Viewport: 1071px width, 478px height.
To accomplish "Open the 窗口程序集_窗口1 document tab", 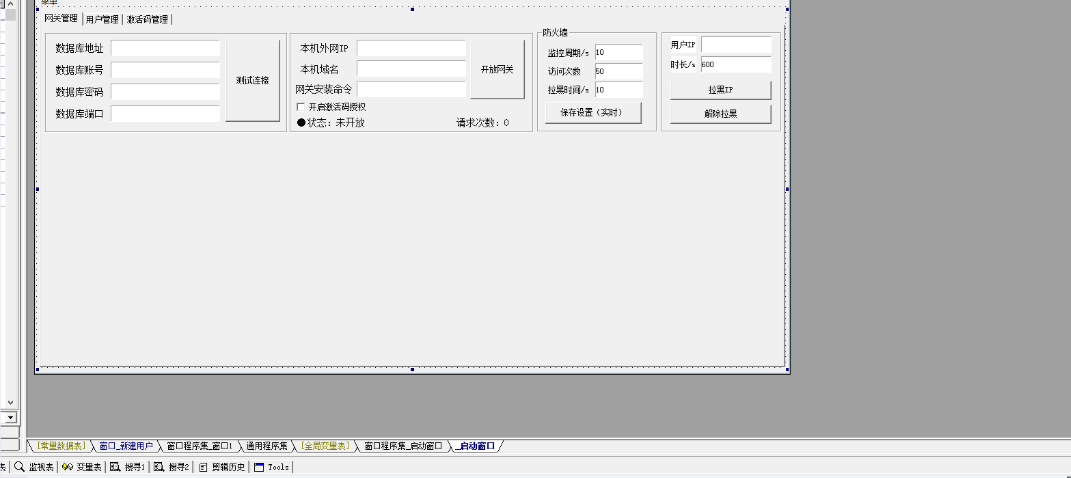I will coord(199,446).
